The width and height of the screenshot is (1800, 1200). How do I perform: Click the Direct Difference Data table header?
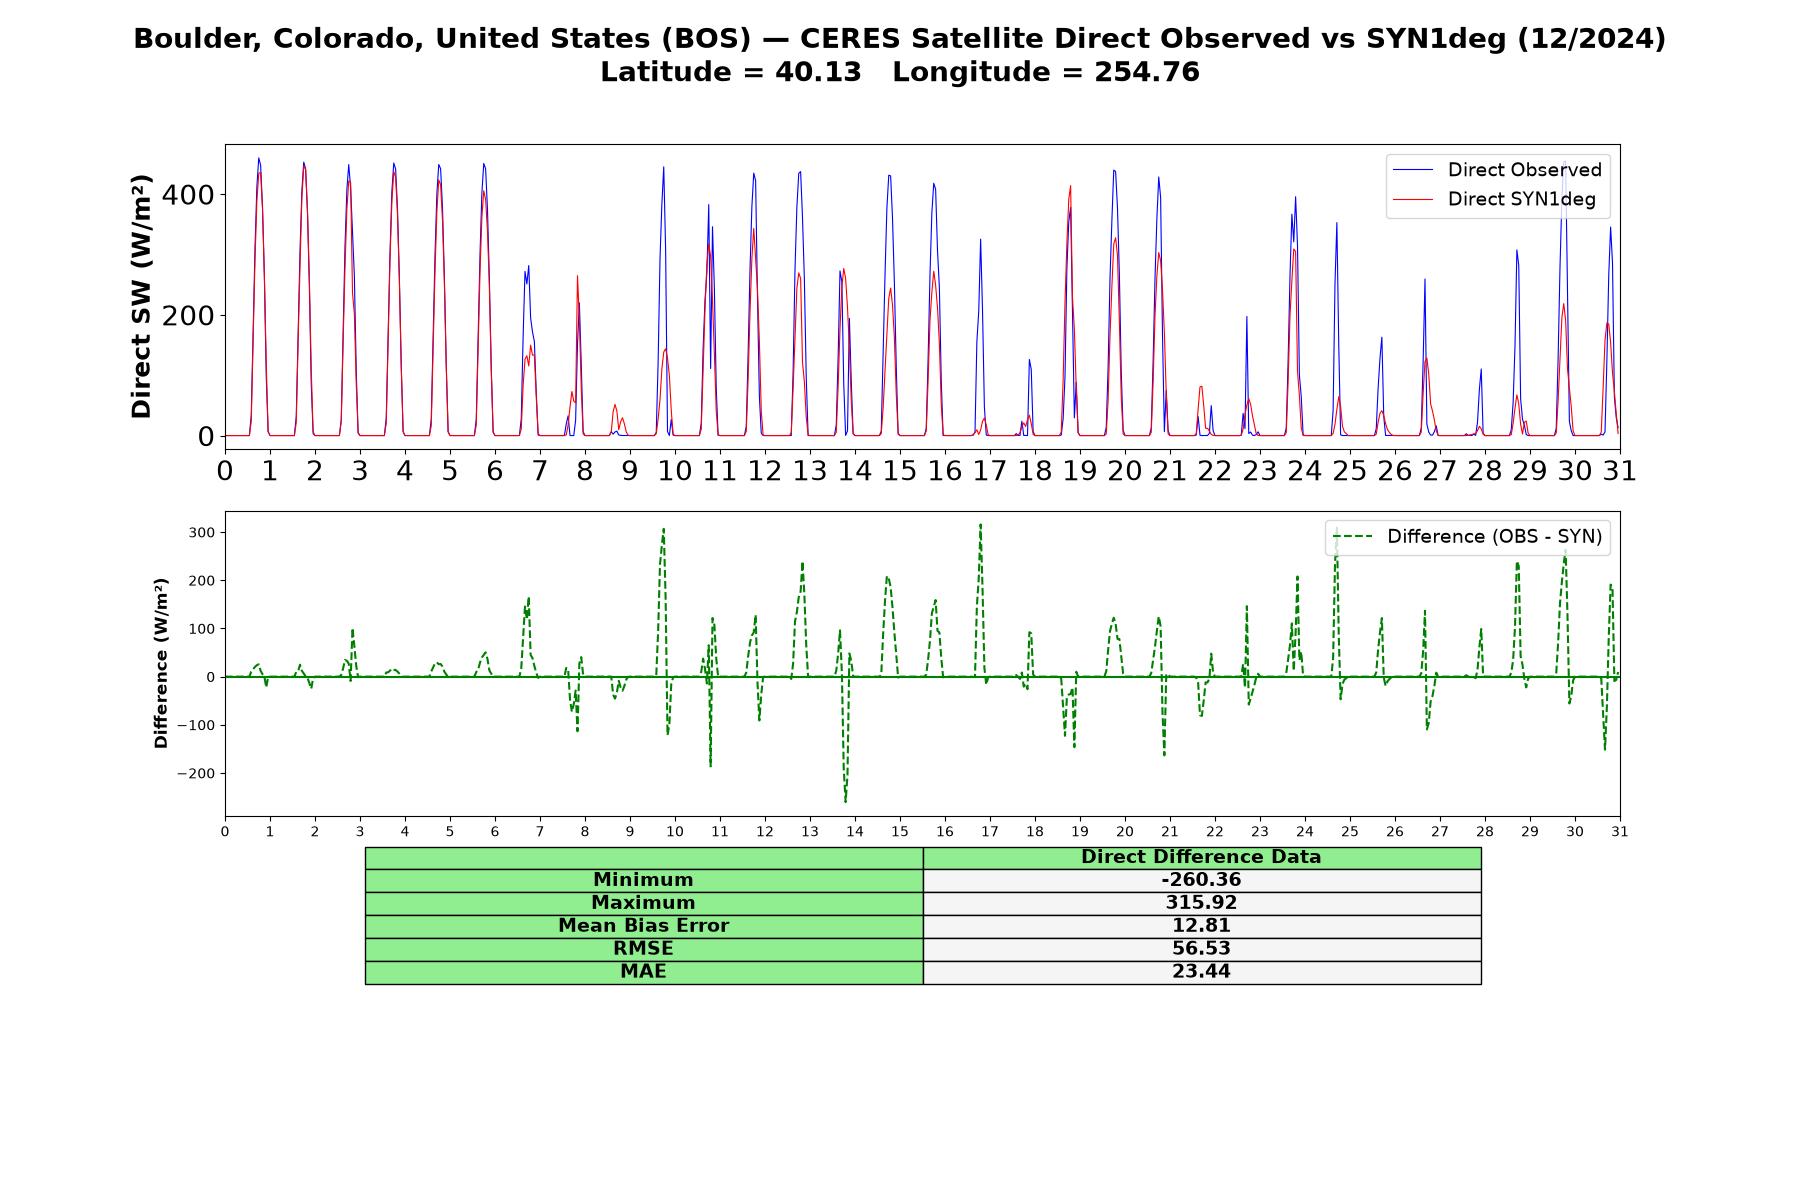pyautogui.click(x=1201, y=857)
